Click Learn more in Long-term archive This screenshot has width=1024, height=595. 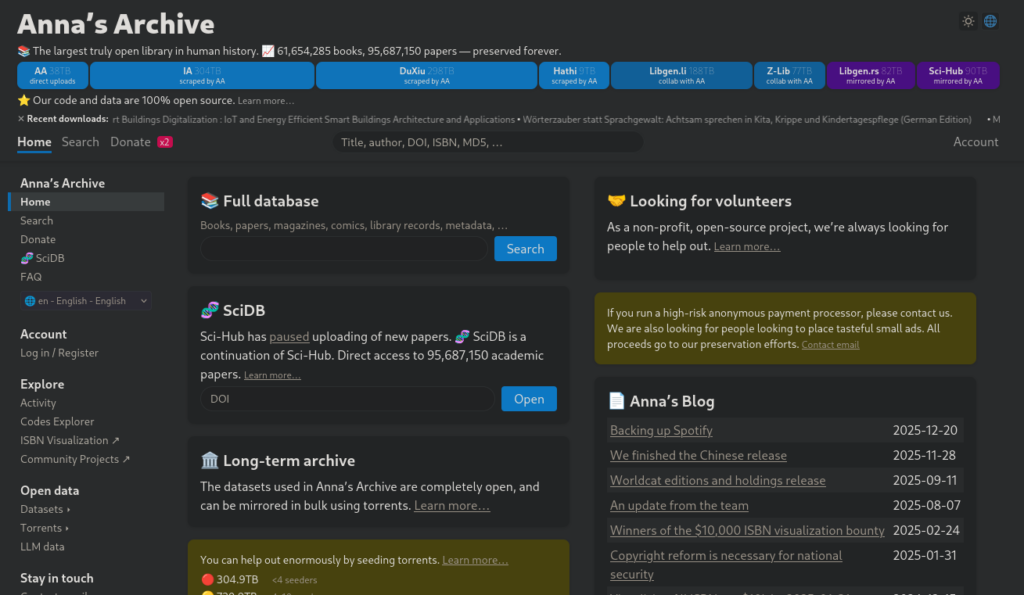(x=452, y=506)
